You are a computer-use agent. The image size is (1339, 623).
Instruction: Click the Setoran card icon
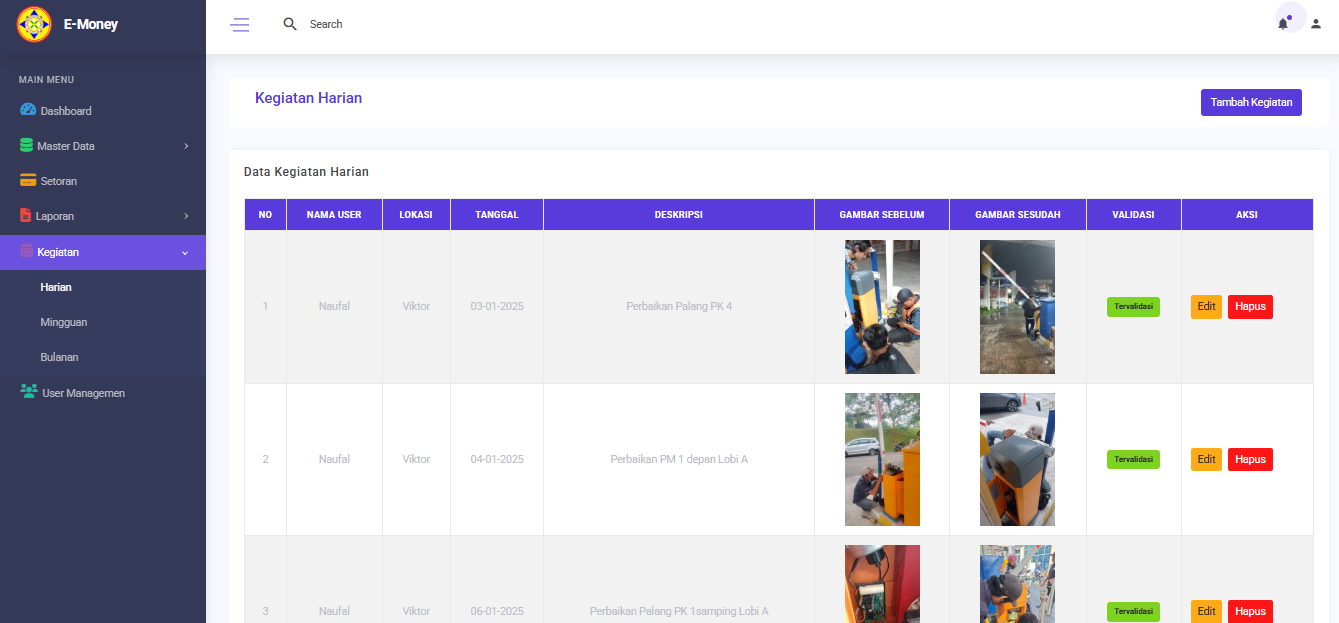(28, 181)
